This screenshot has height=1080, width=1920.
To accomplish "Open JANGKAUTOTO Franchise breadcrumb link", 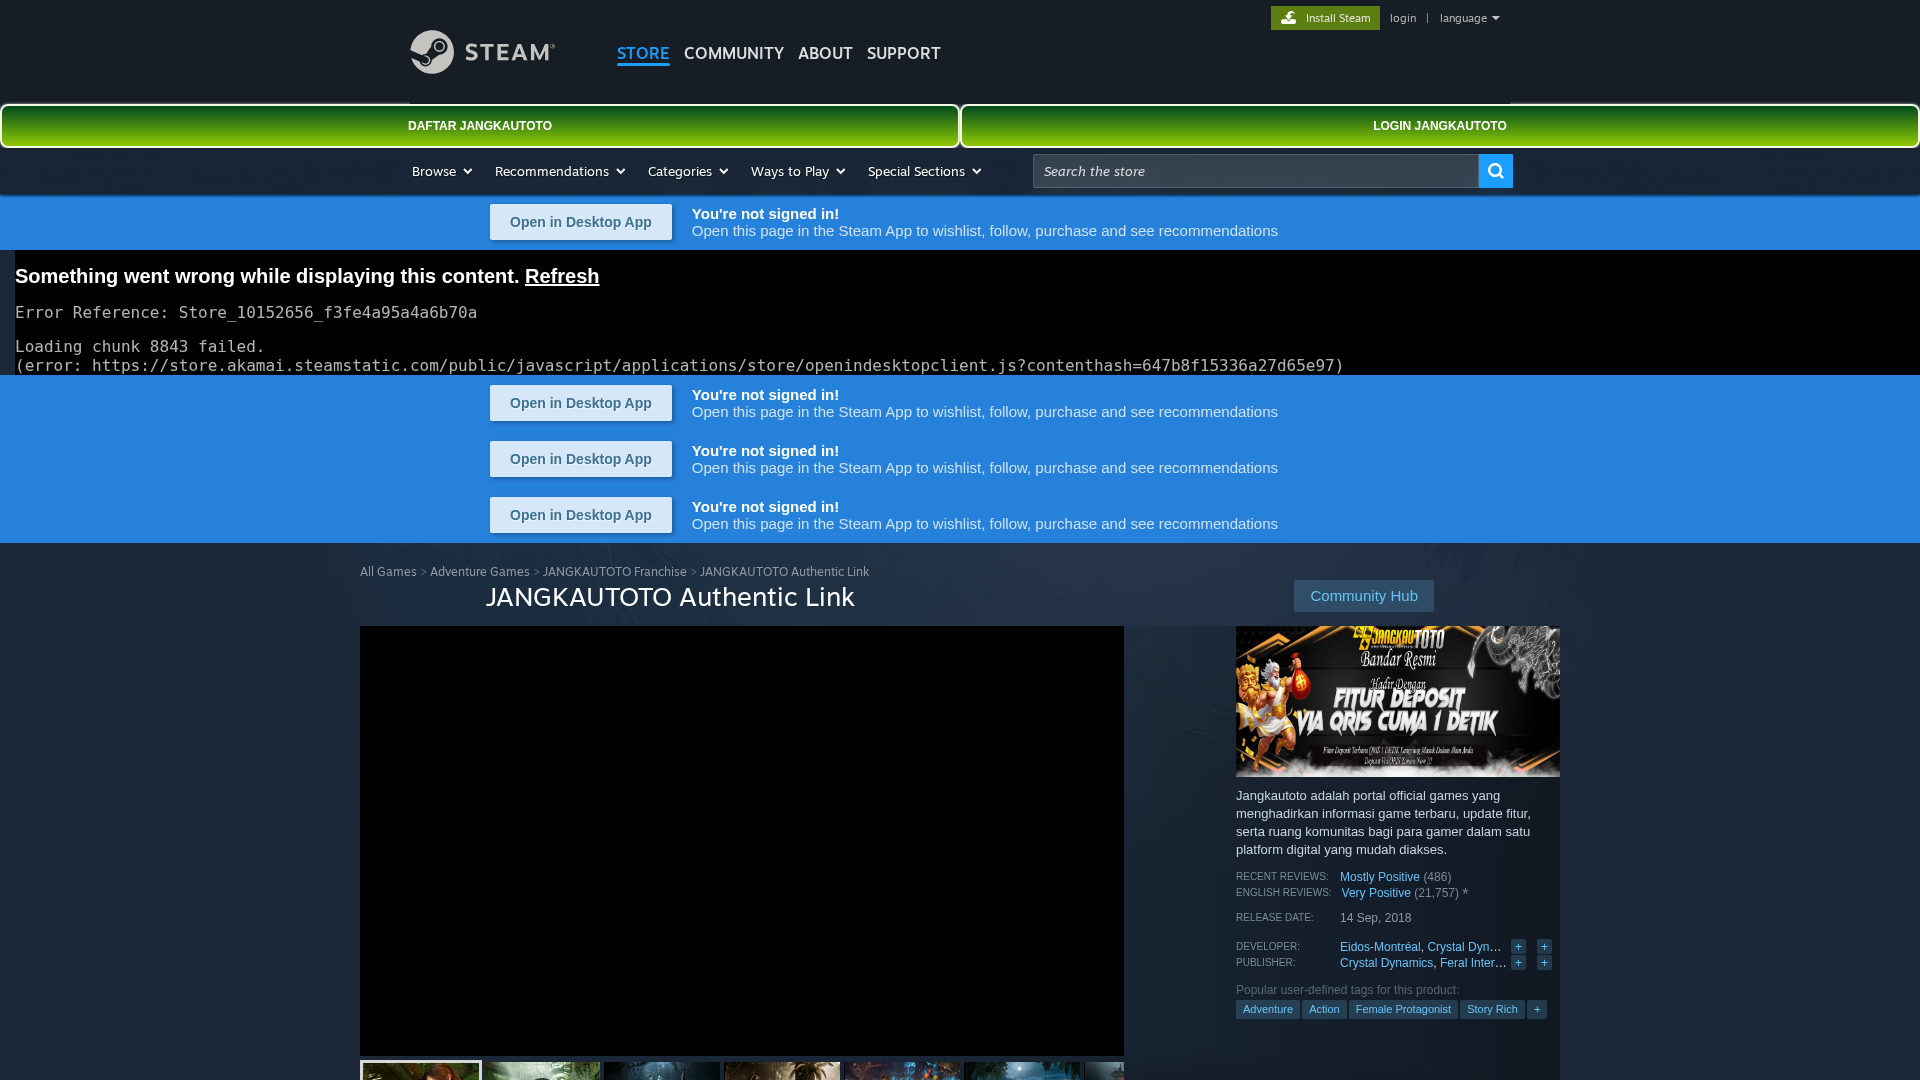I will point(615,572).
